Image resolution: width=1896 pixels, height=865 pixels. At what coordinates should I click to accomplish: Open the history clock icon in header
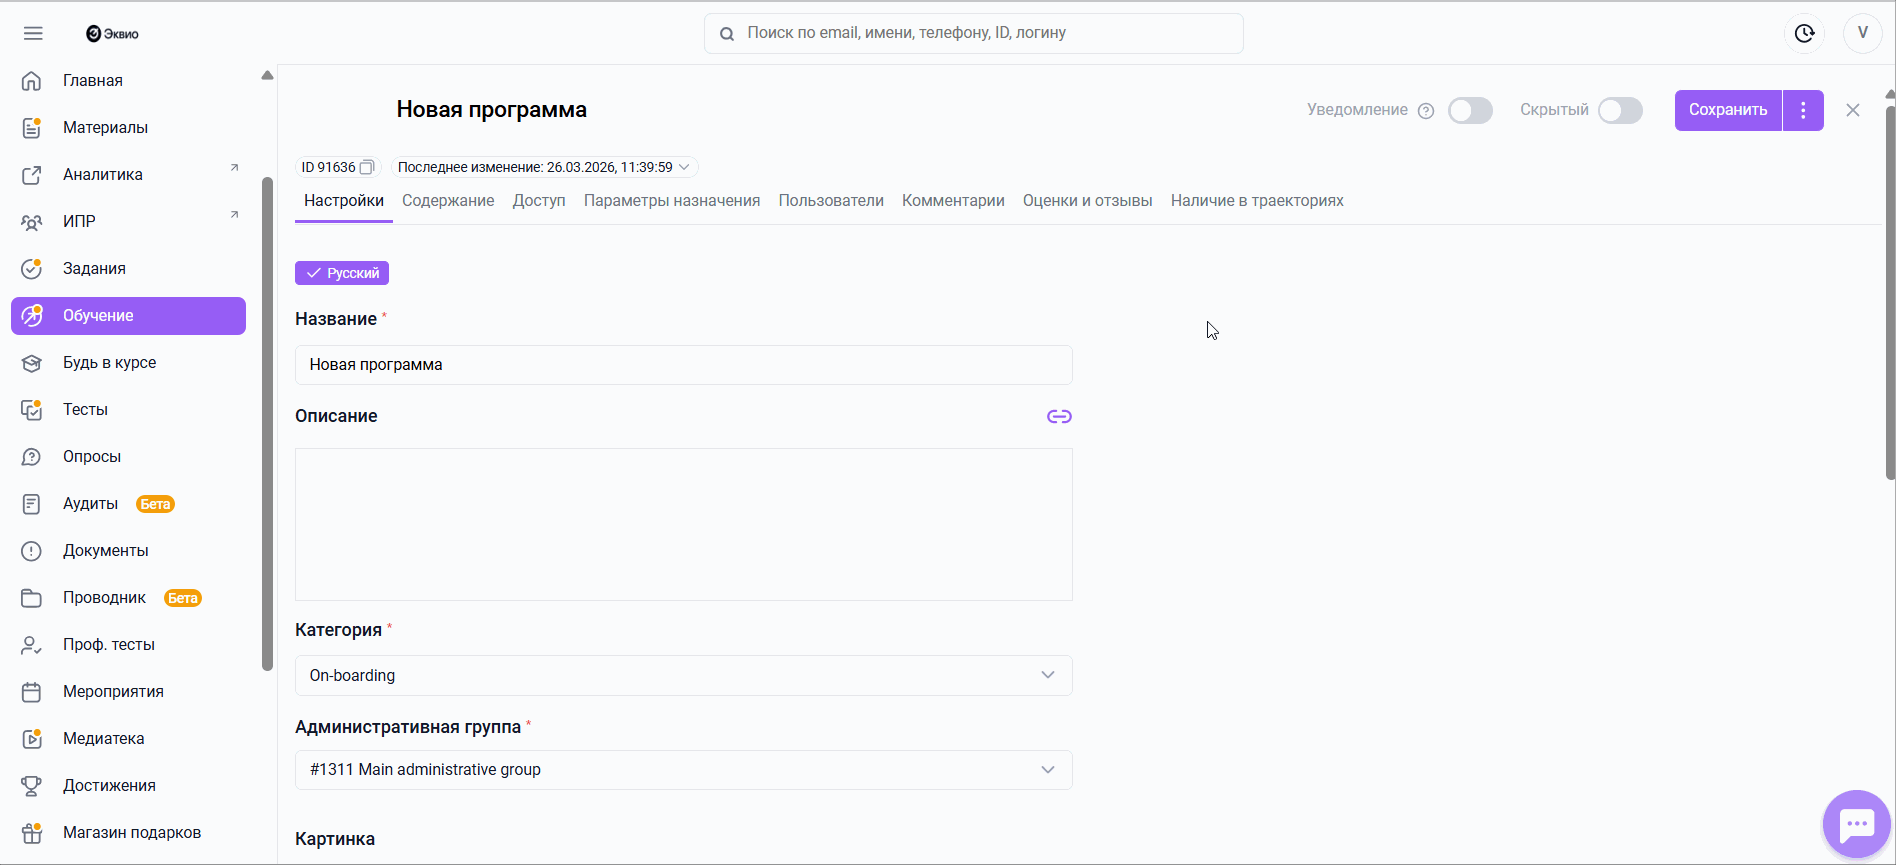1804,33
